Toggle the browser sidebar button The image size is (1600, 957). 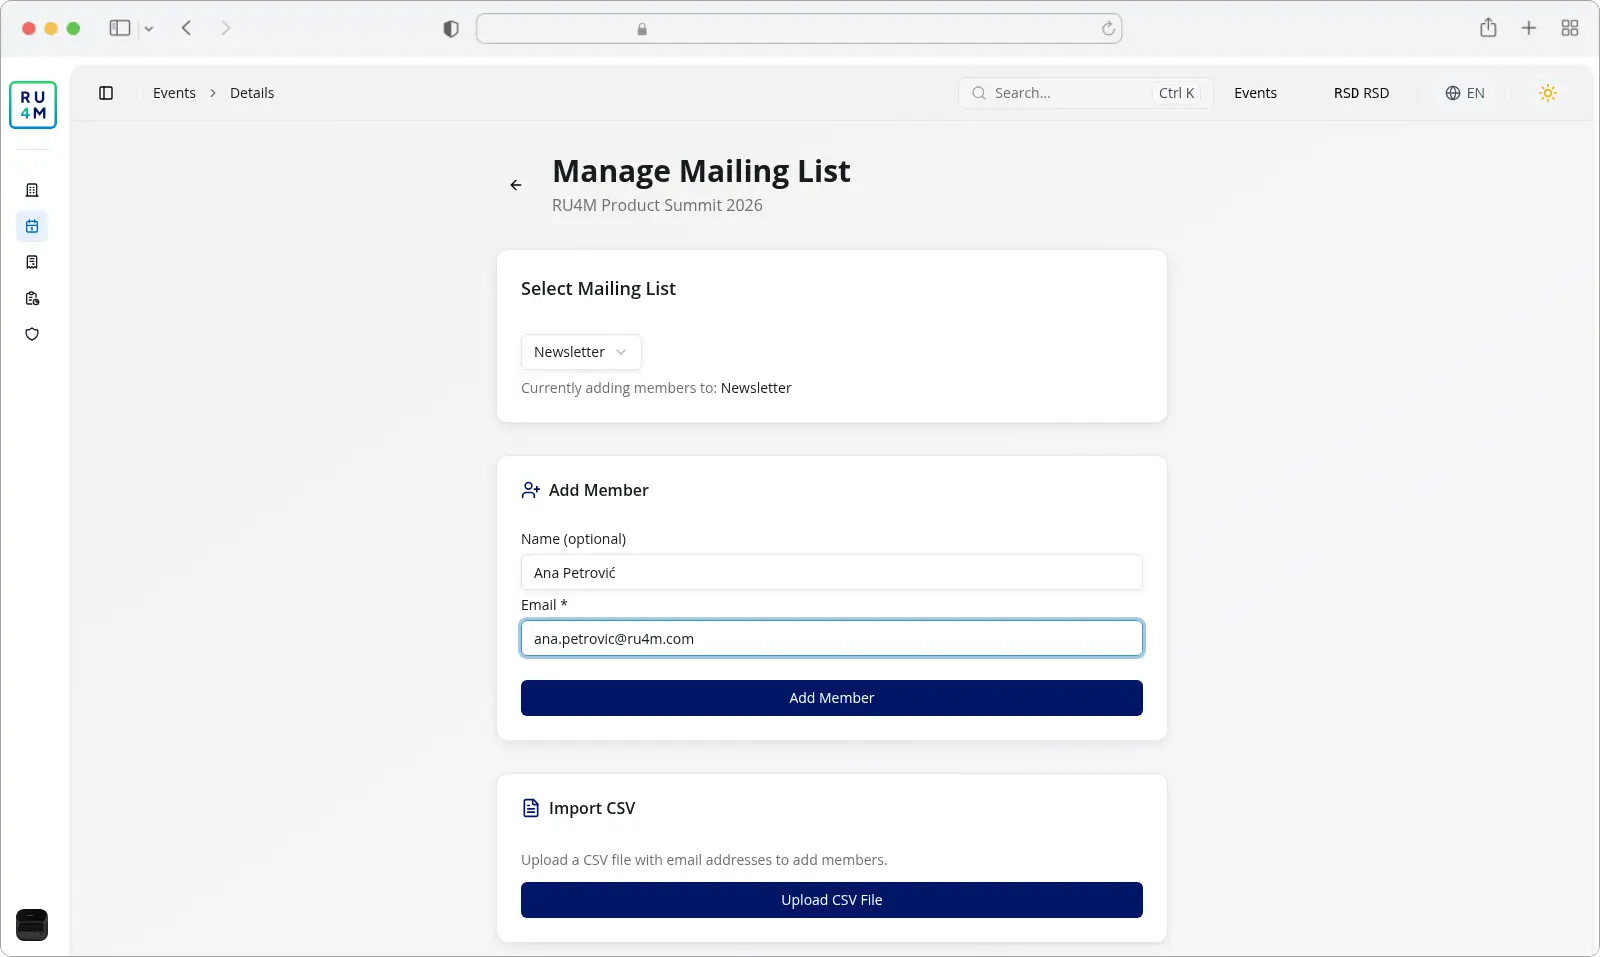120,28
